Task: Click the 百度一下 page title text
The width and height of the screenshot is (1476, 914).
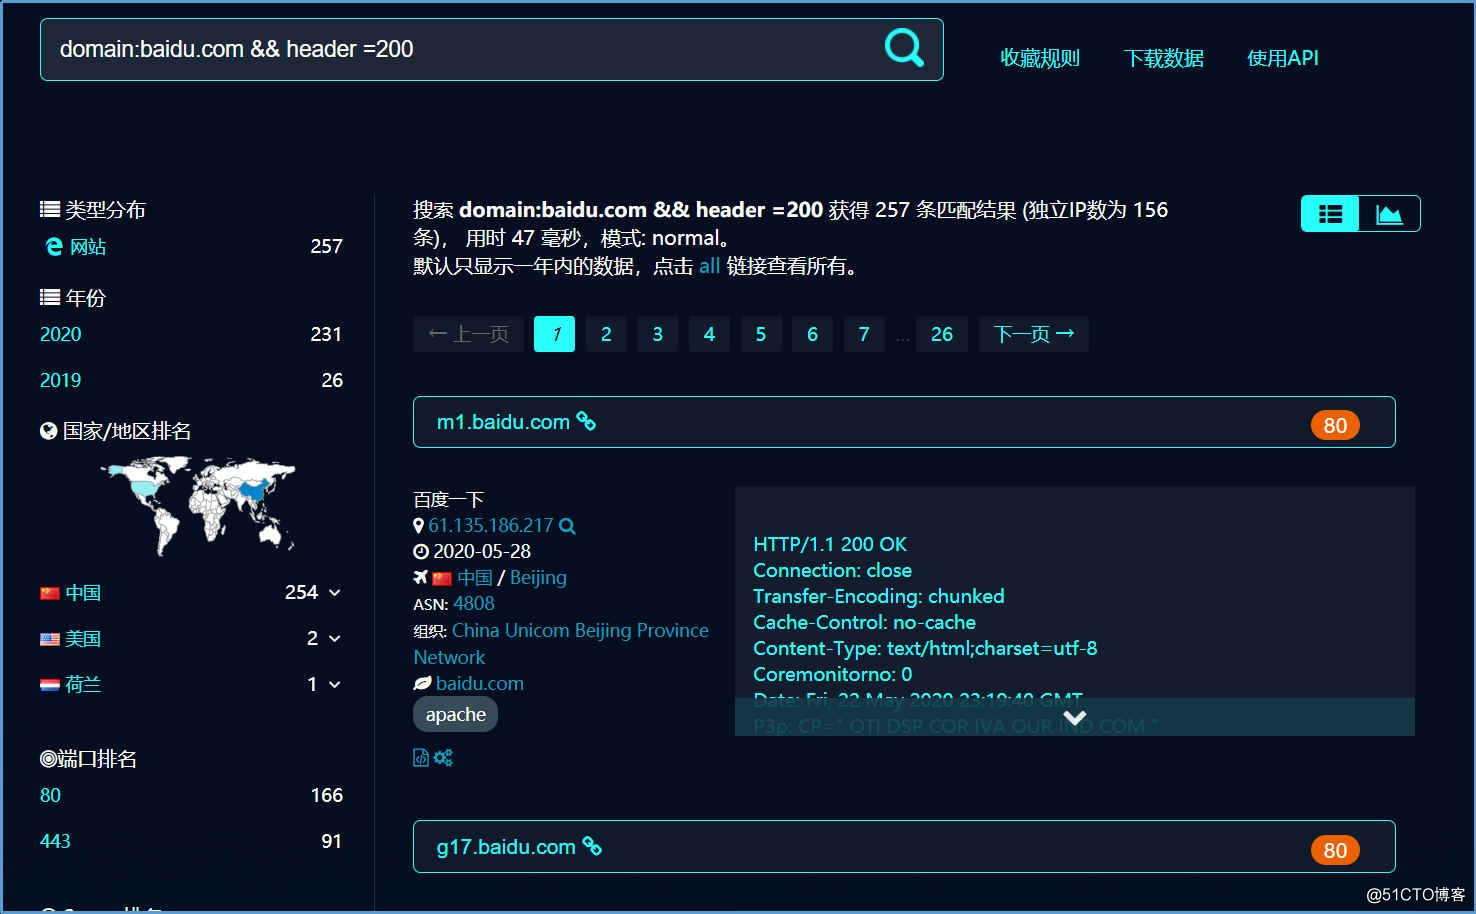Action: 449,499
